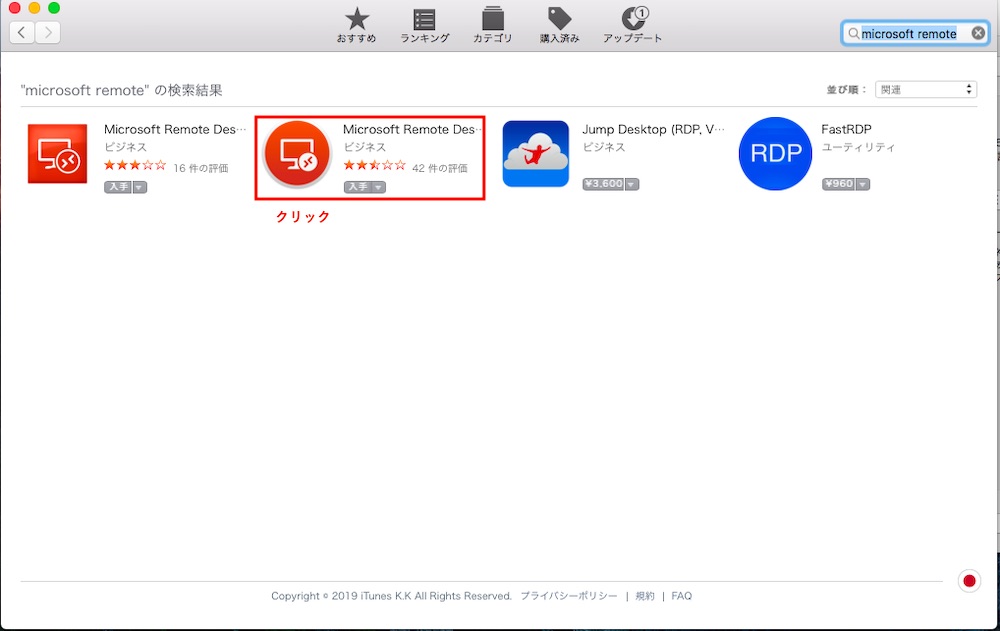This screenshot has width=1000, height=631.
Task: Click the magnifying glass search icon
Action: (853, 33)
